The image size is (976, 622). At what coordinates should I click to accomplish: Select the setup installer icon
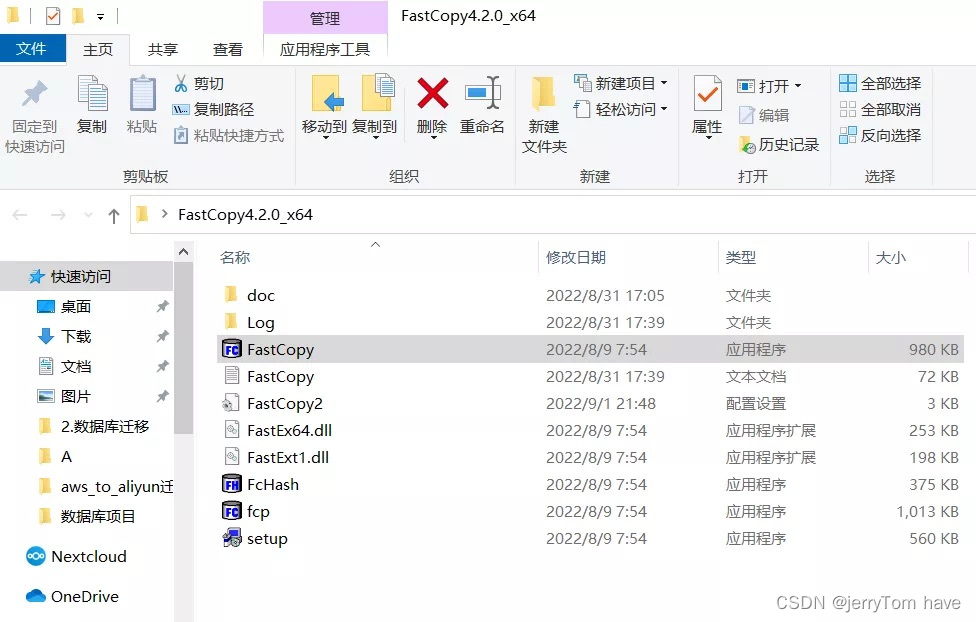tap(232, 538)
